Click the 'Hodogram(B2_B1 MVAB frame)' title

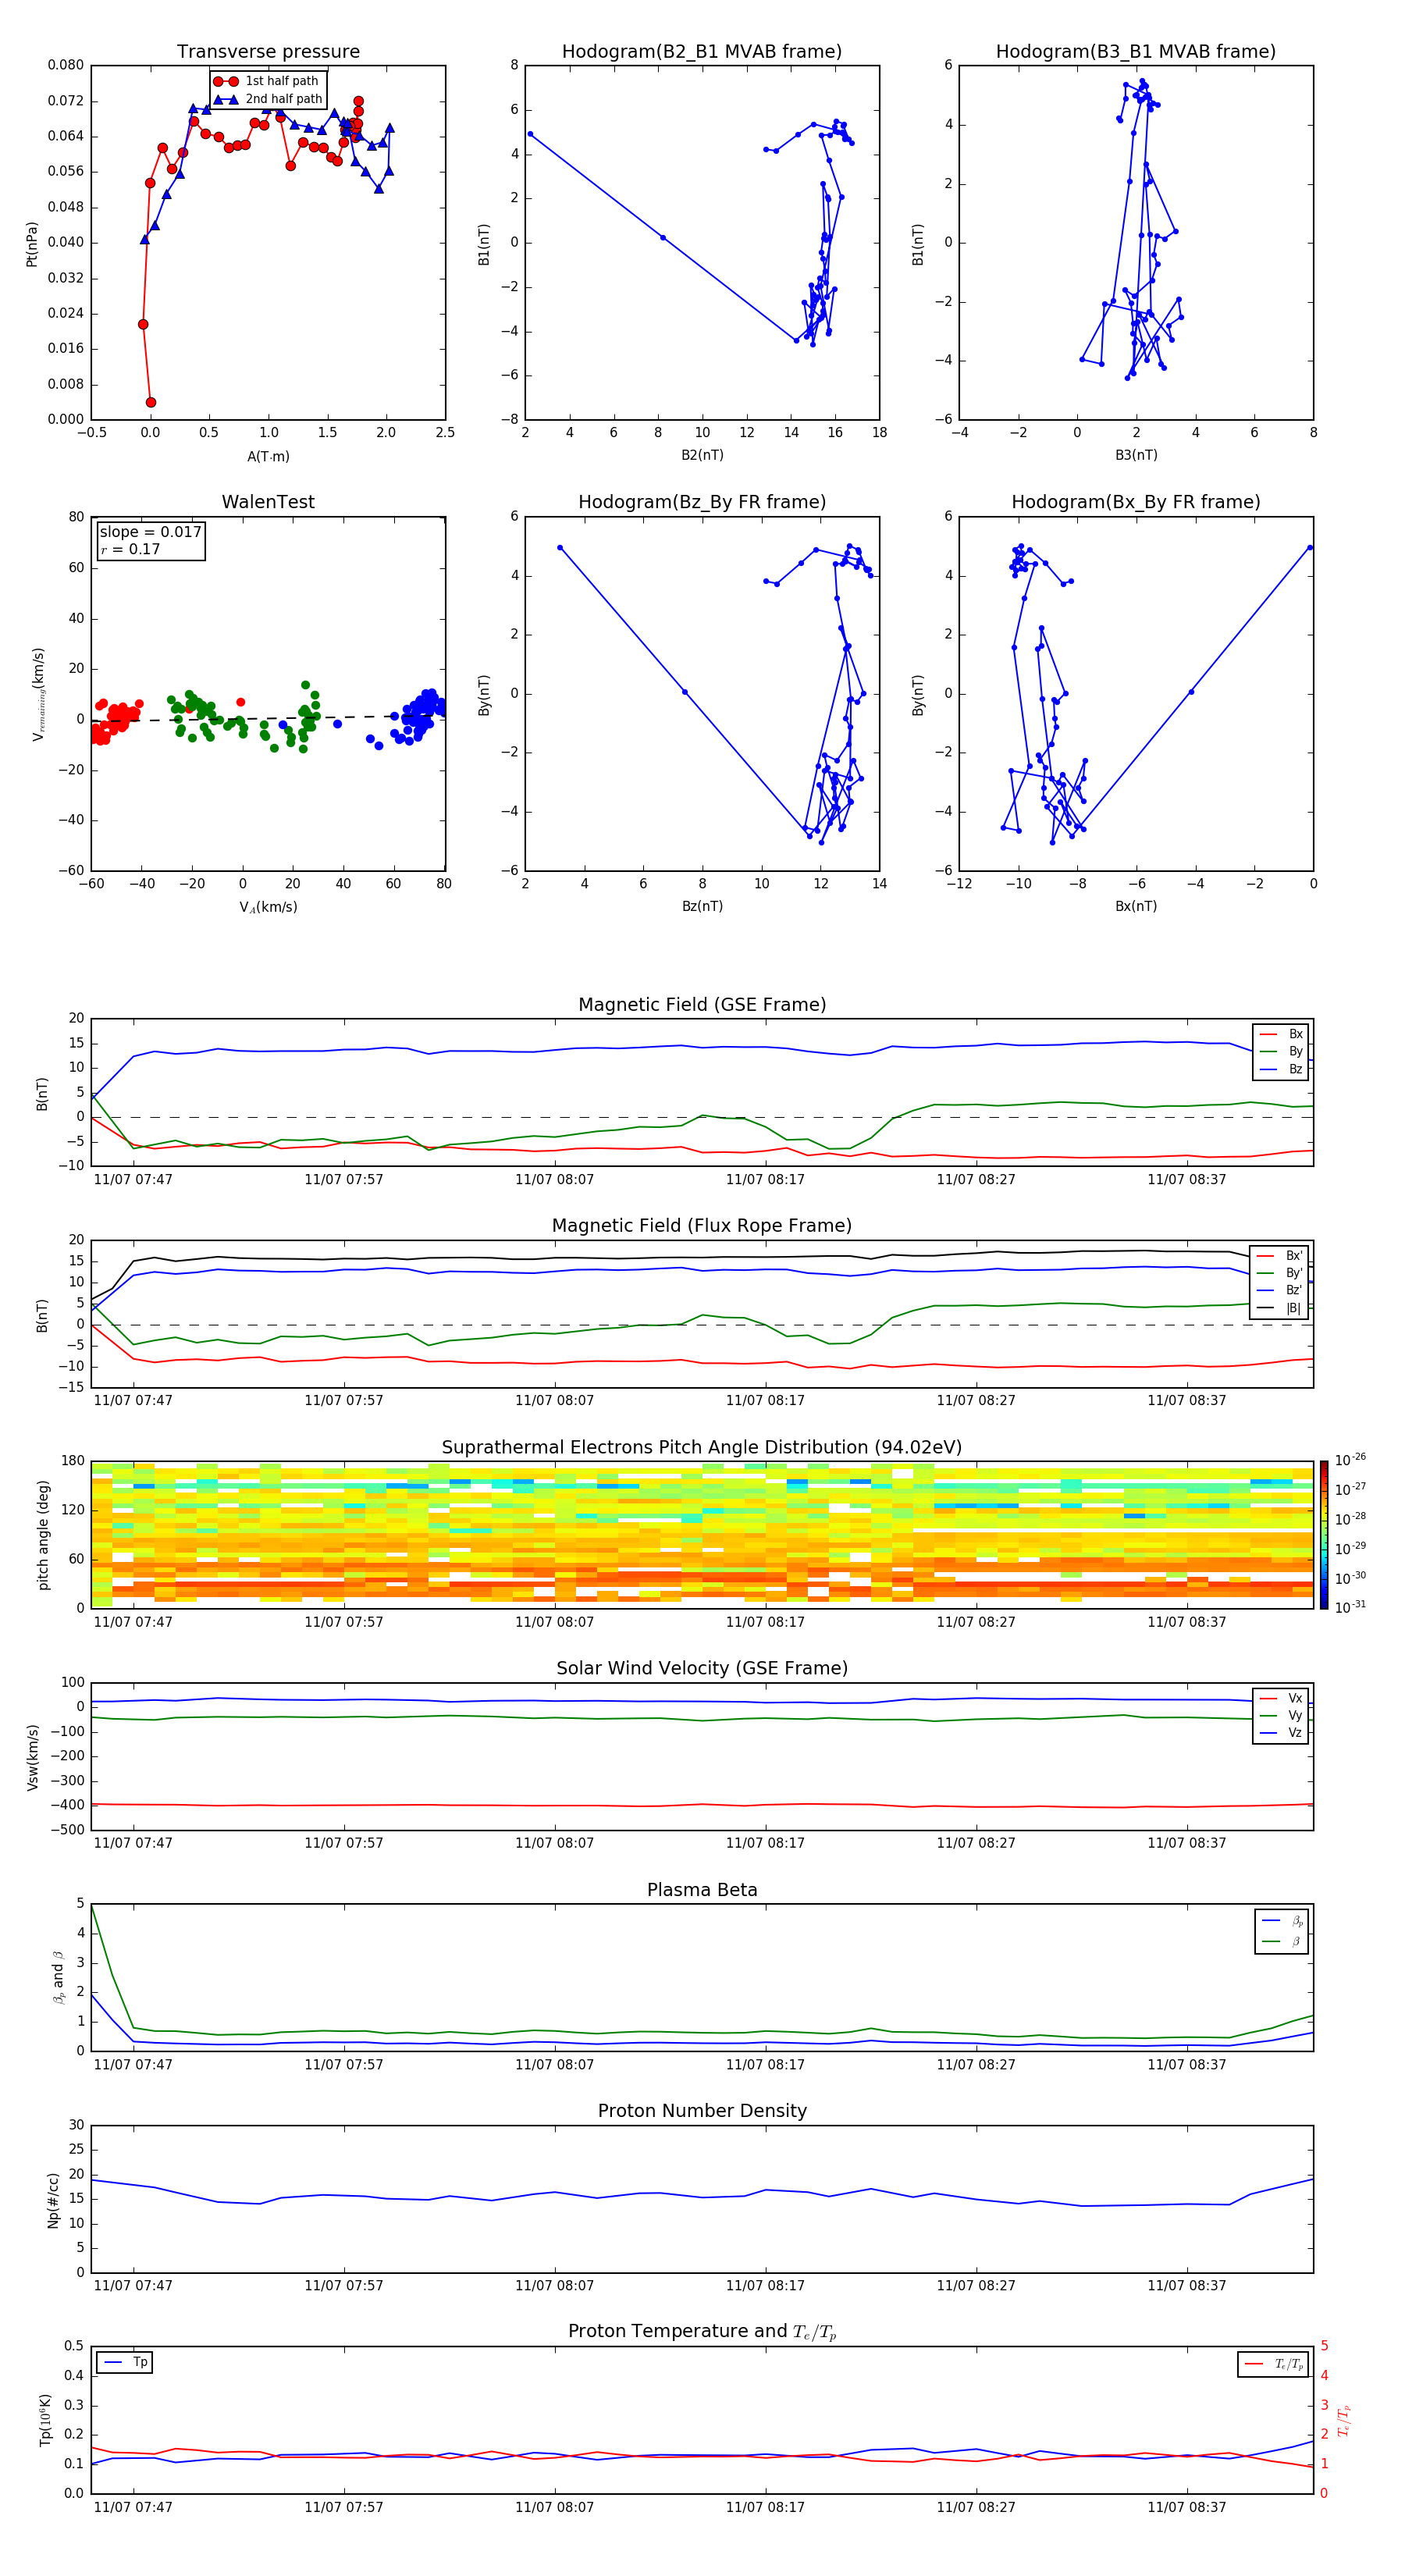[x=702, y=51]
